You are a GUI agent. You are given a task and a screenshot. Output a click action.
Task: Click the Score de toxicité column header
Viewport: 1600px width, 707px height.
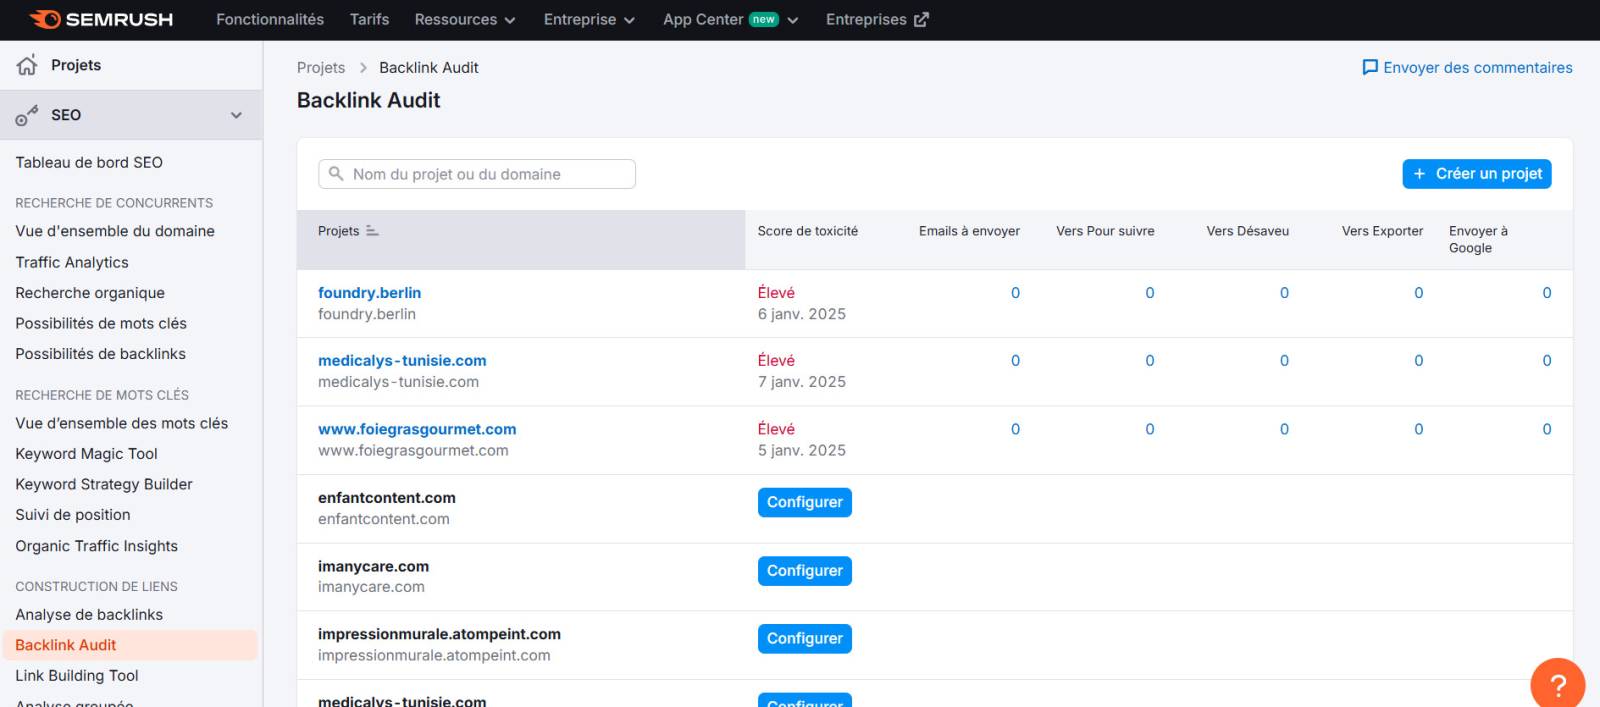[807, 231]
